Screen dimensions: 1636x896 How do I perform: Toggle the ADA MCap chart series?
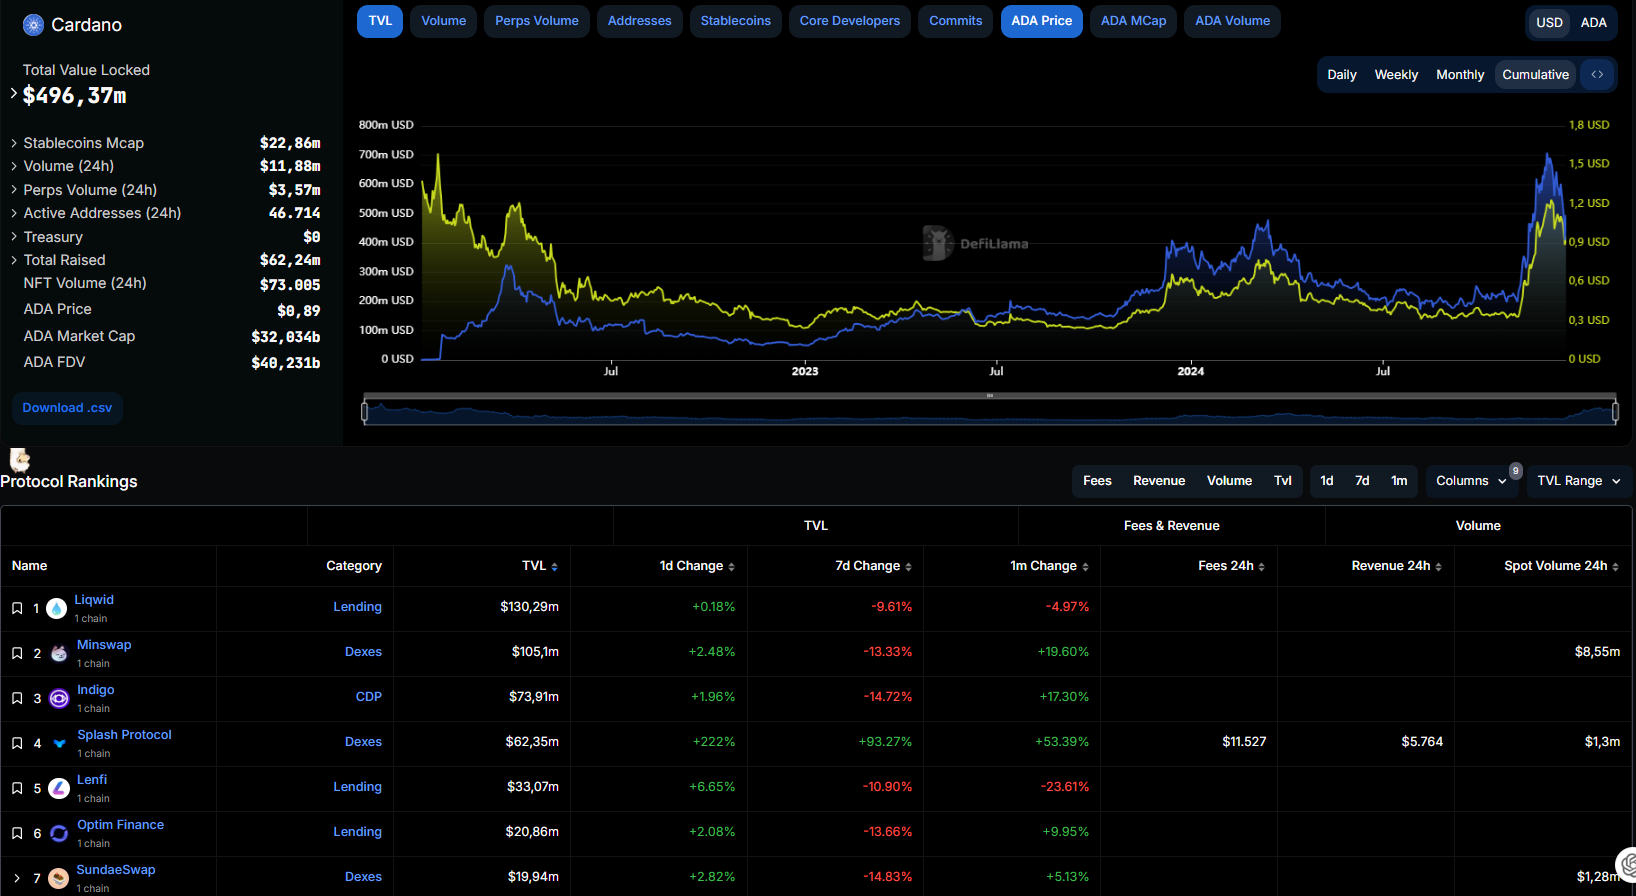pyautogui.click(x=1134, y=21)
